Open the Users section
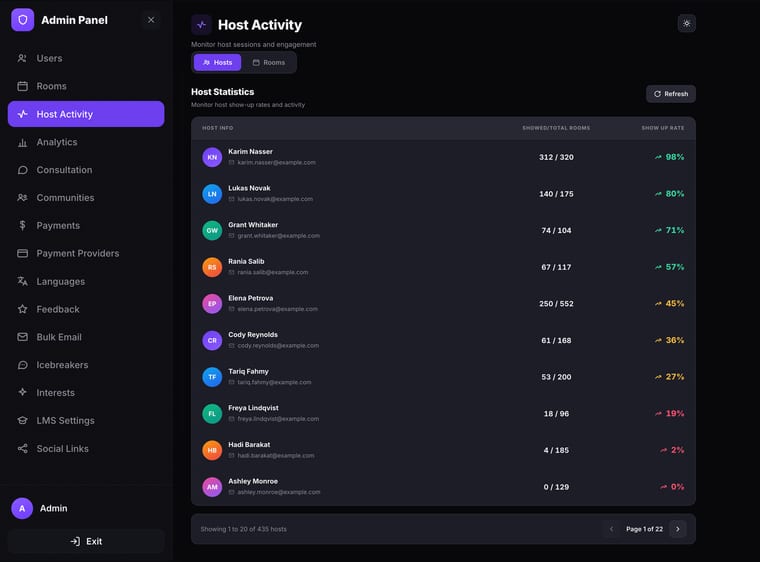Image resolution: width=760 pixels, height=562 pixels. [x=86, y=58]
